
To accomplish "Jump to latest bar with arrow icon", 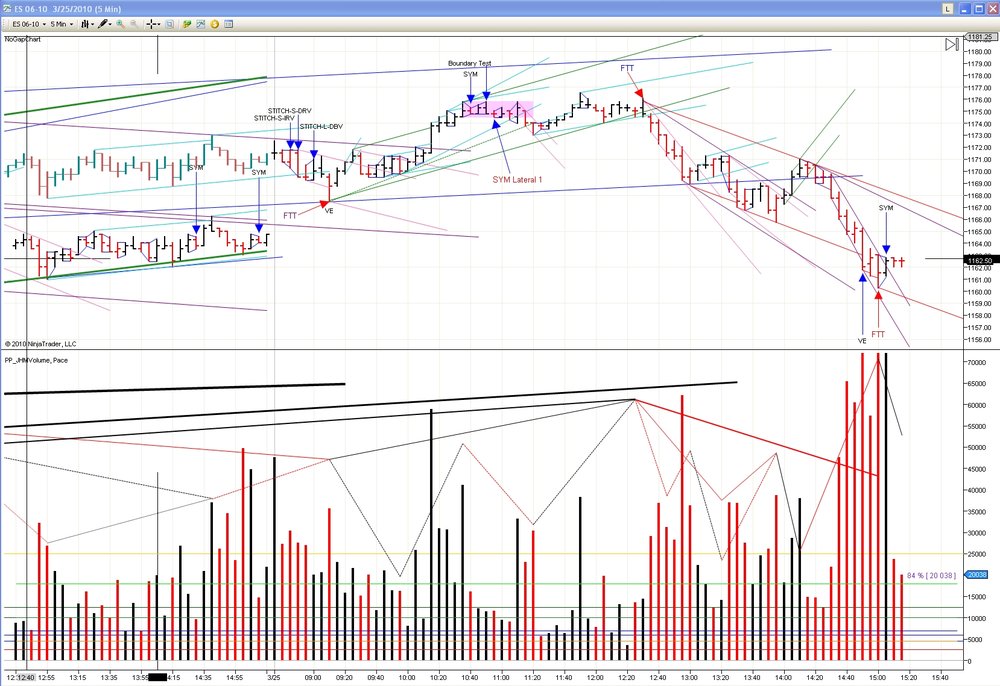I will click(952, 44).
